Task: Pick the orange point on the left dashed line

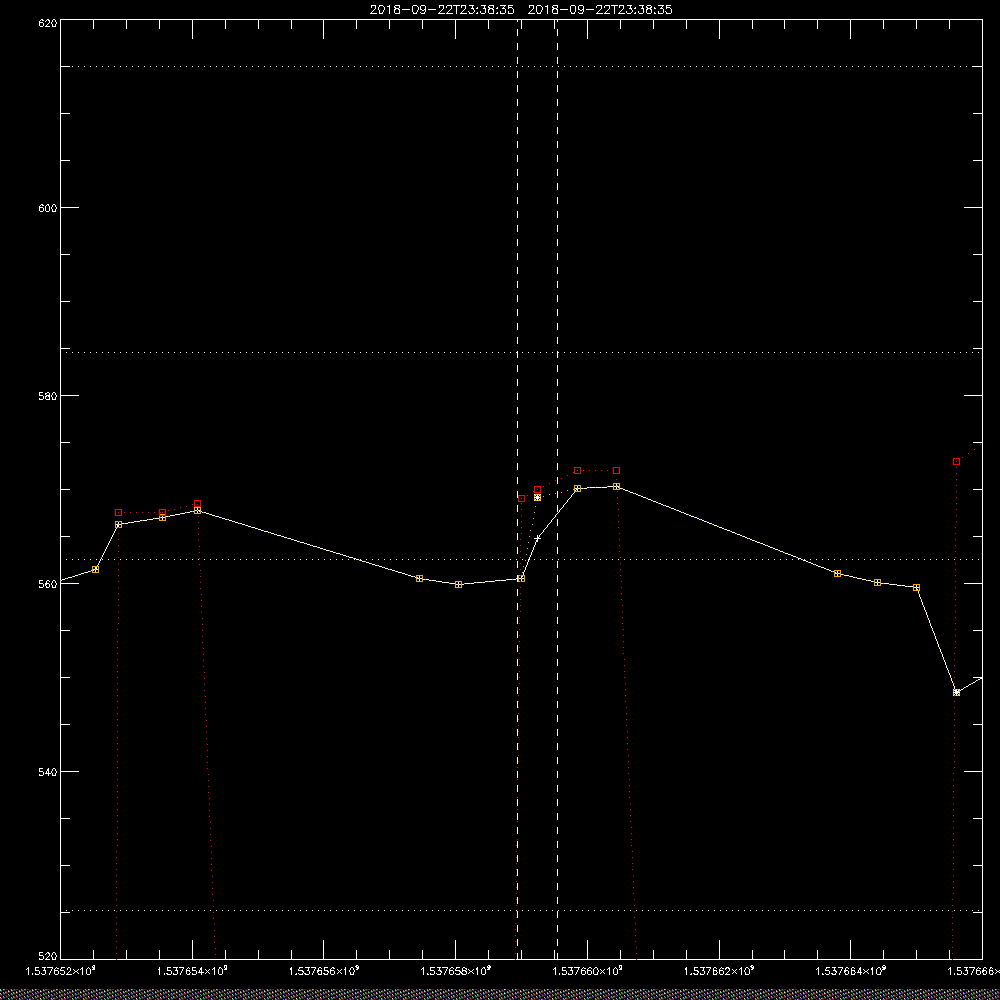Action: click(521, 578)
